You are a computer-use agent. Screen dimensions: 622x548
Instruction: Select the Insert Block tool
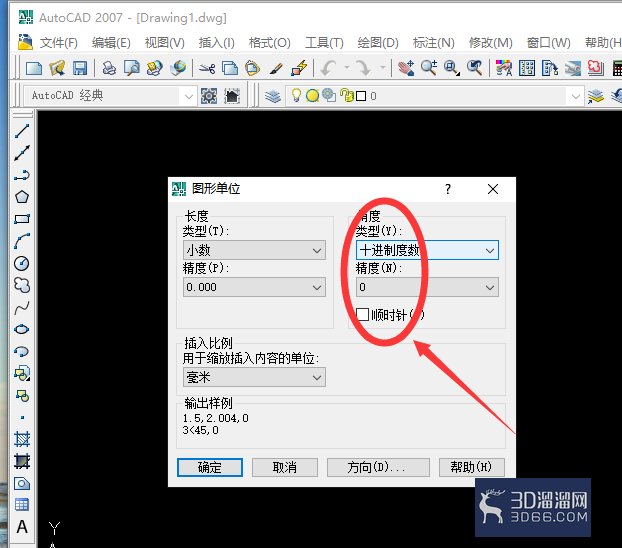tap(22, 373)
